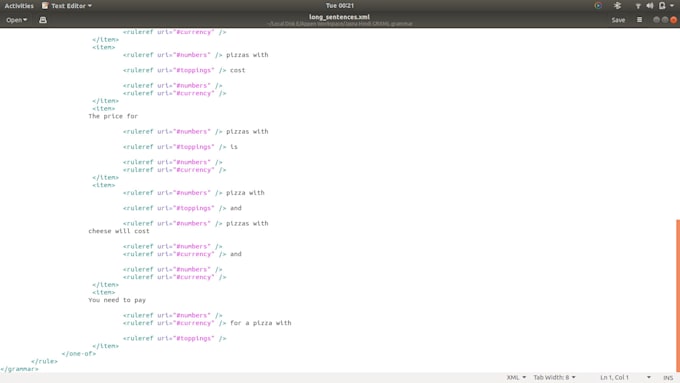This screenshot has height=383, width=680.
Task: Click the toppings ruleref line followed by 'and'
Action: coord(182,208)
